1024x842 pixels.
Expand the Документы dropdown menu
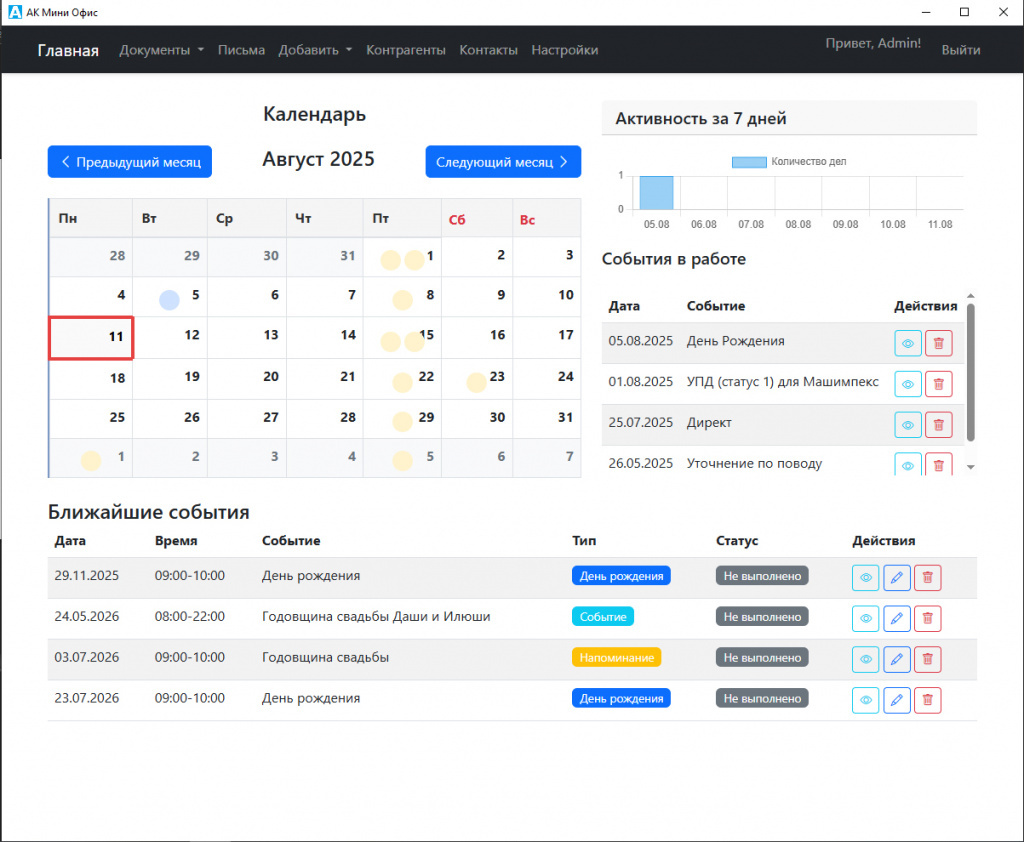pyautogui.click(x=161, y=50)
